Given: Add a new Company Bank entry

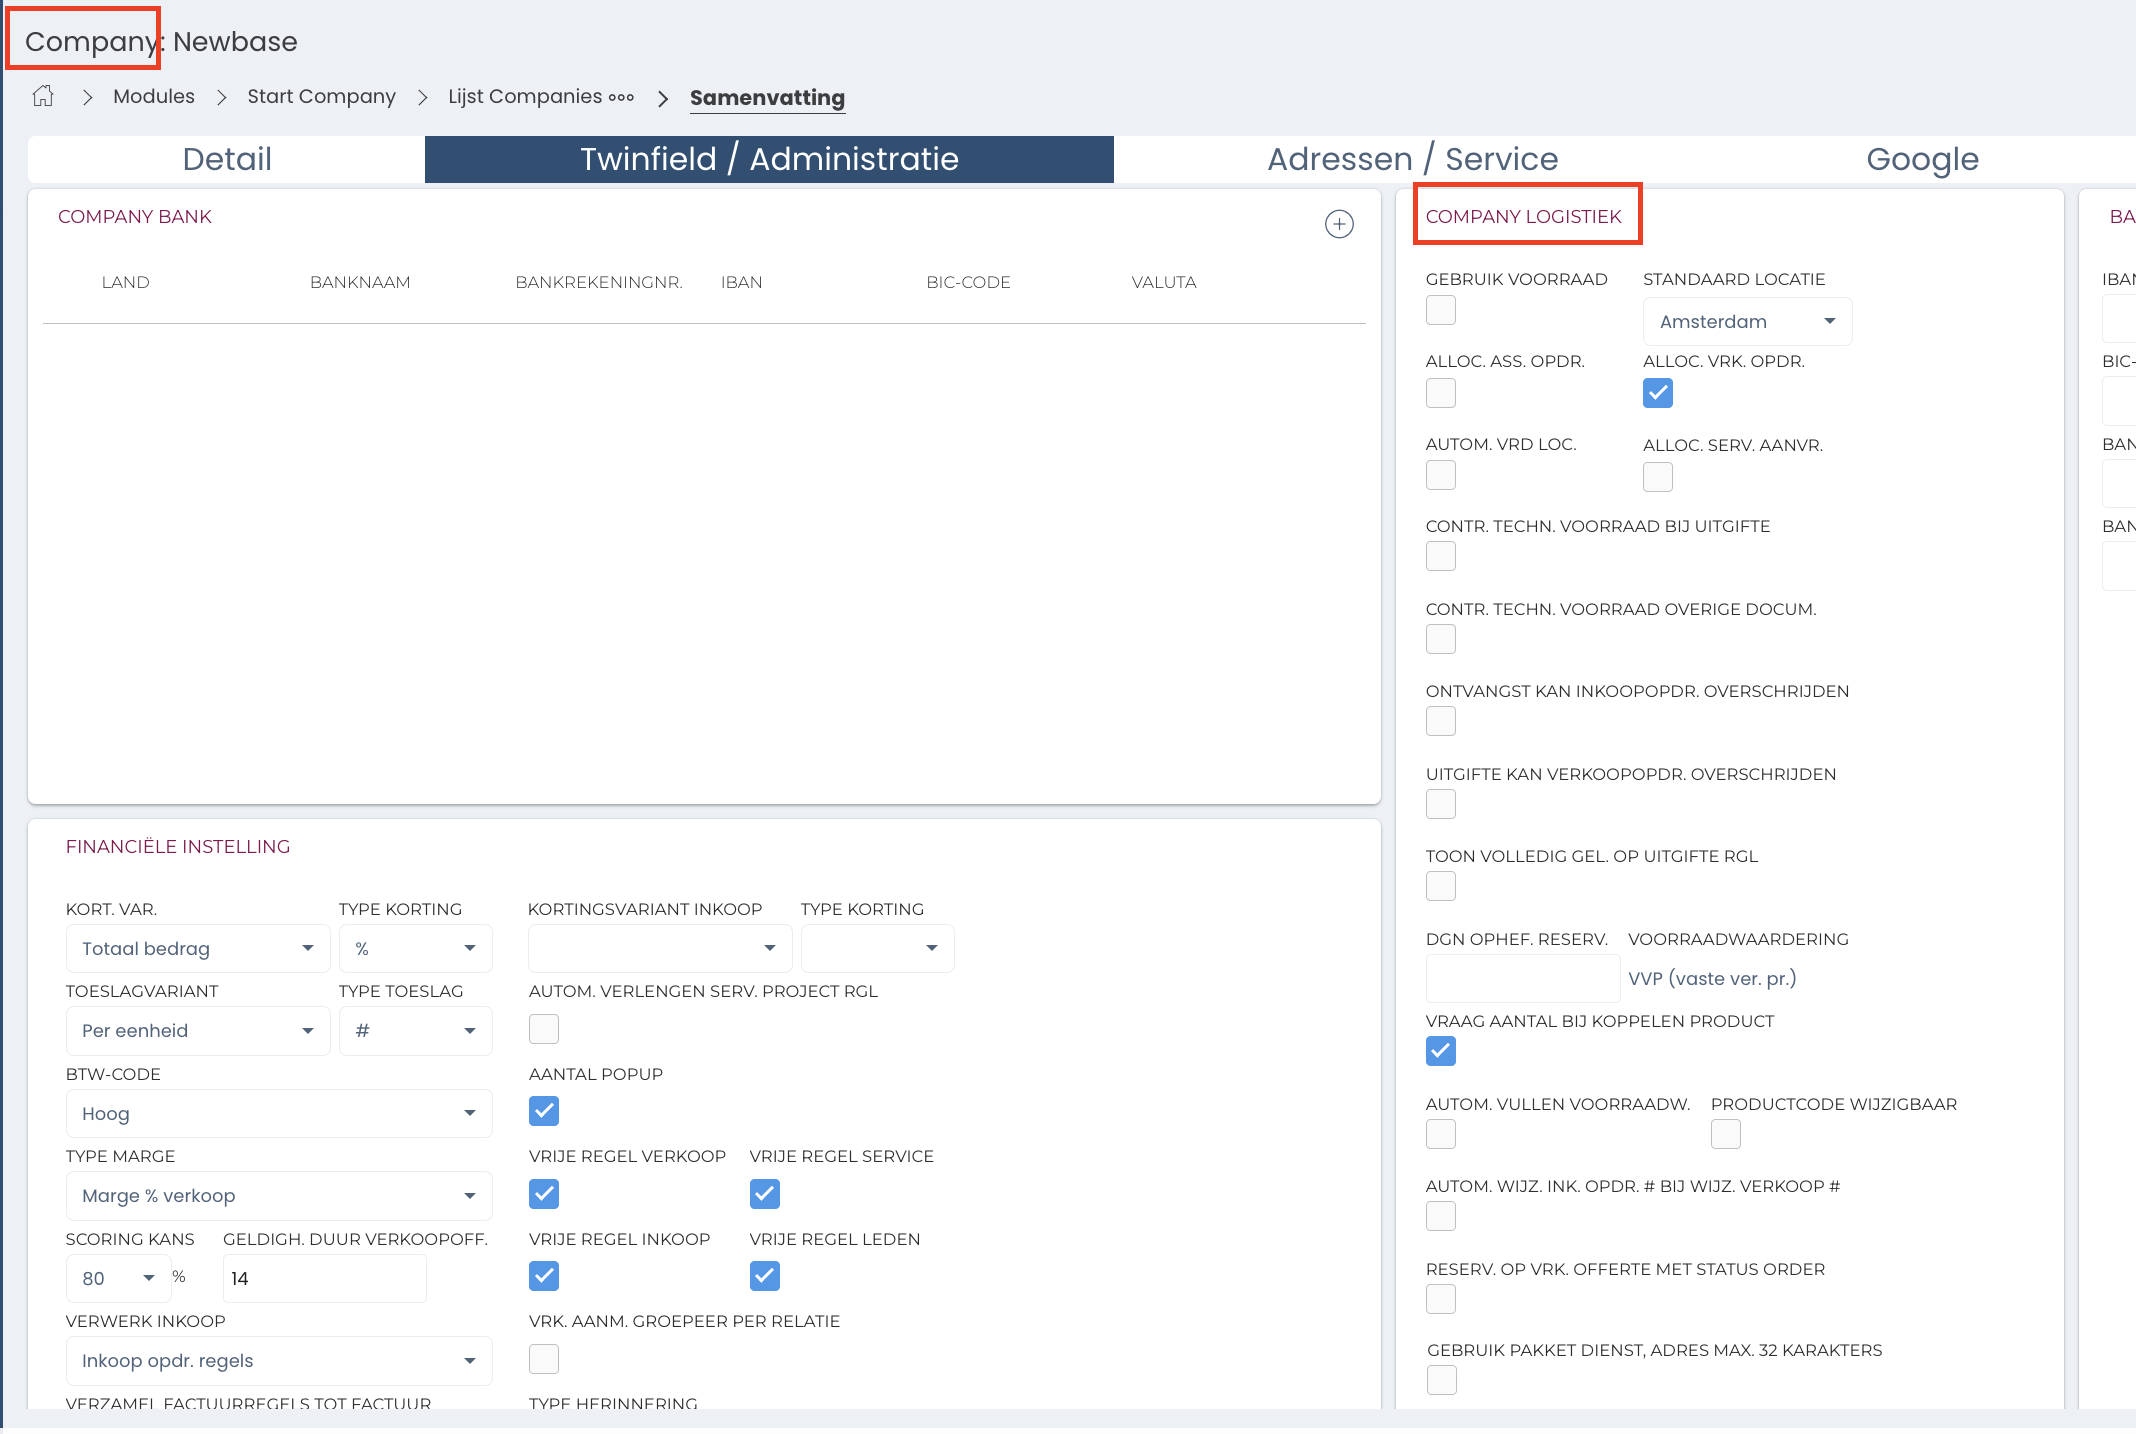Looking at the screenshot, I should (x=1339, y=224).
